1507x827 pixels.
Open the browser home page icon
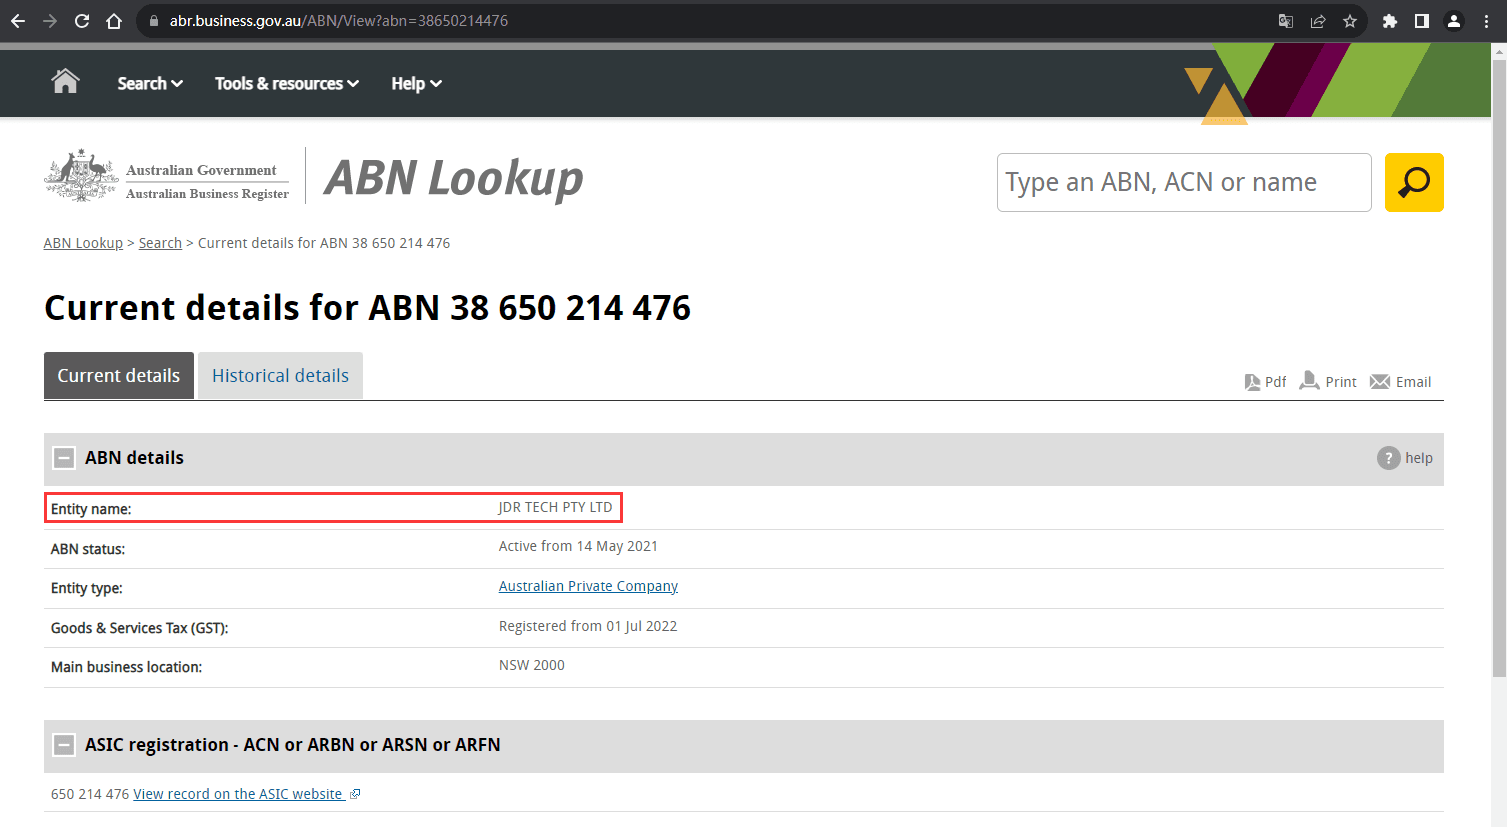coord(114,21)
